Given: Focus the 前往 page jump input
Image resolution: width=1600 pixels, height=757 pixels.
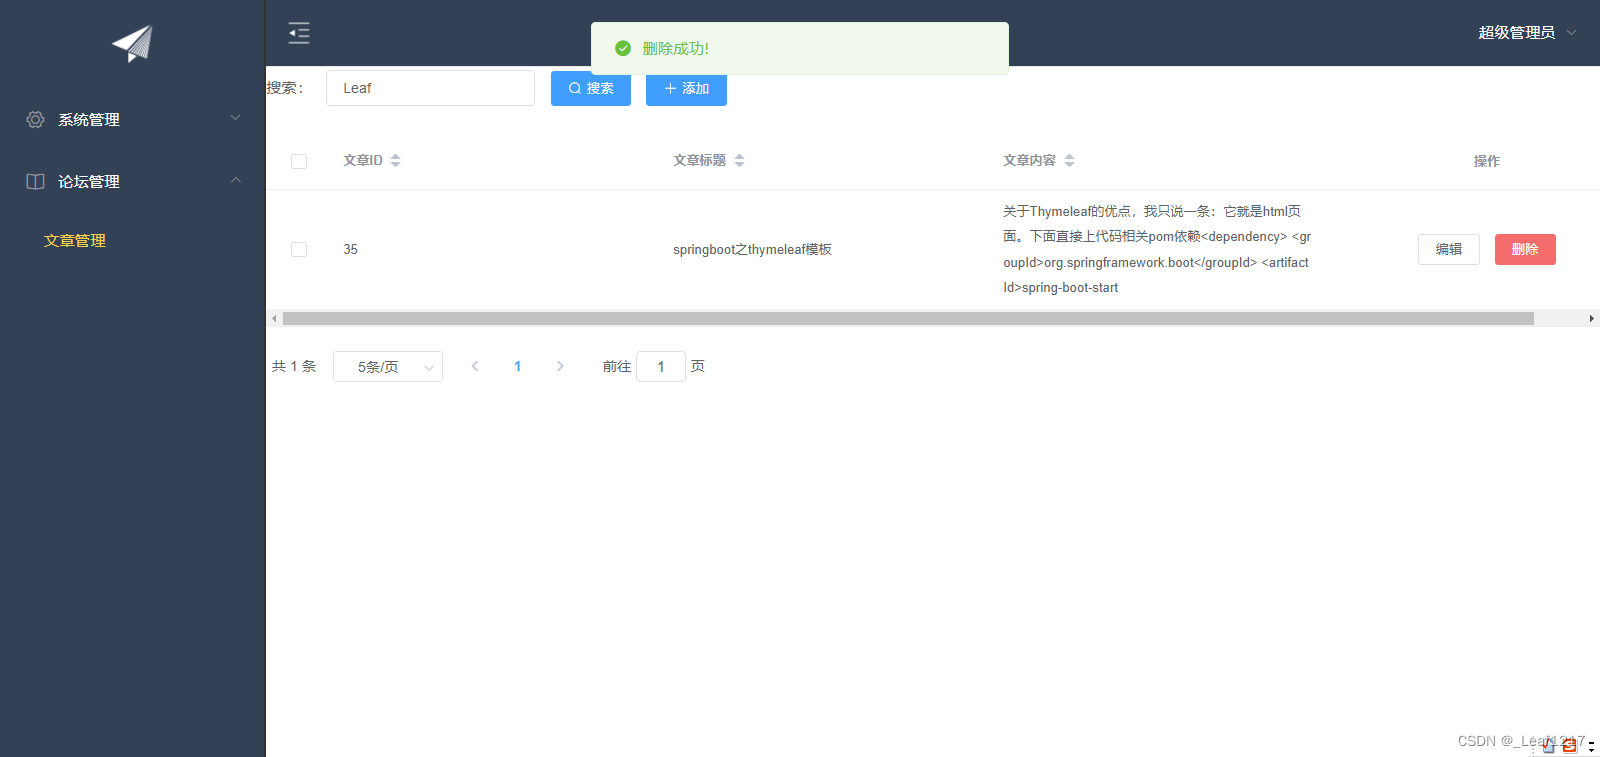Looking at the screenshot, I should pos(661,366).
